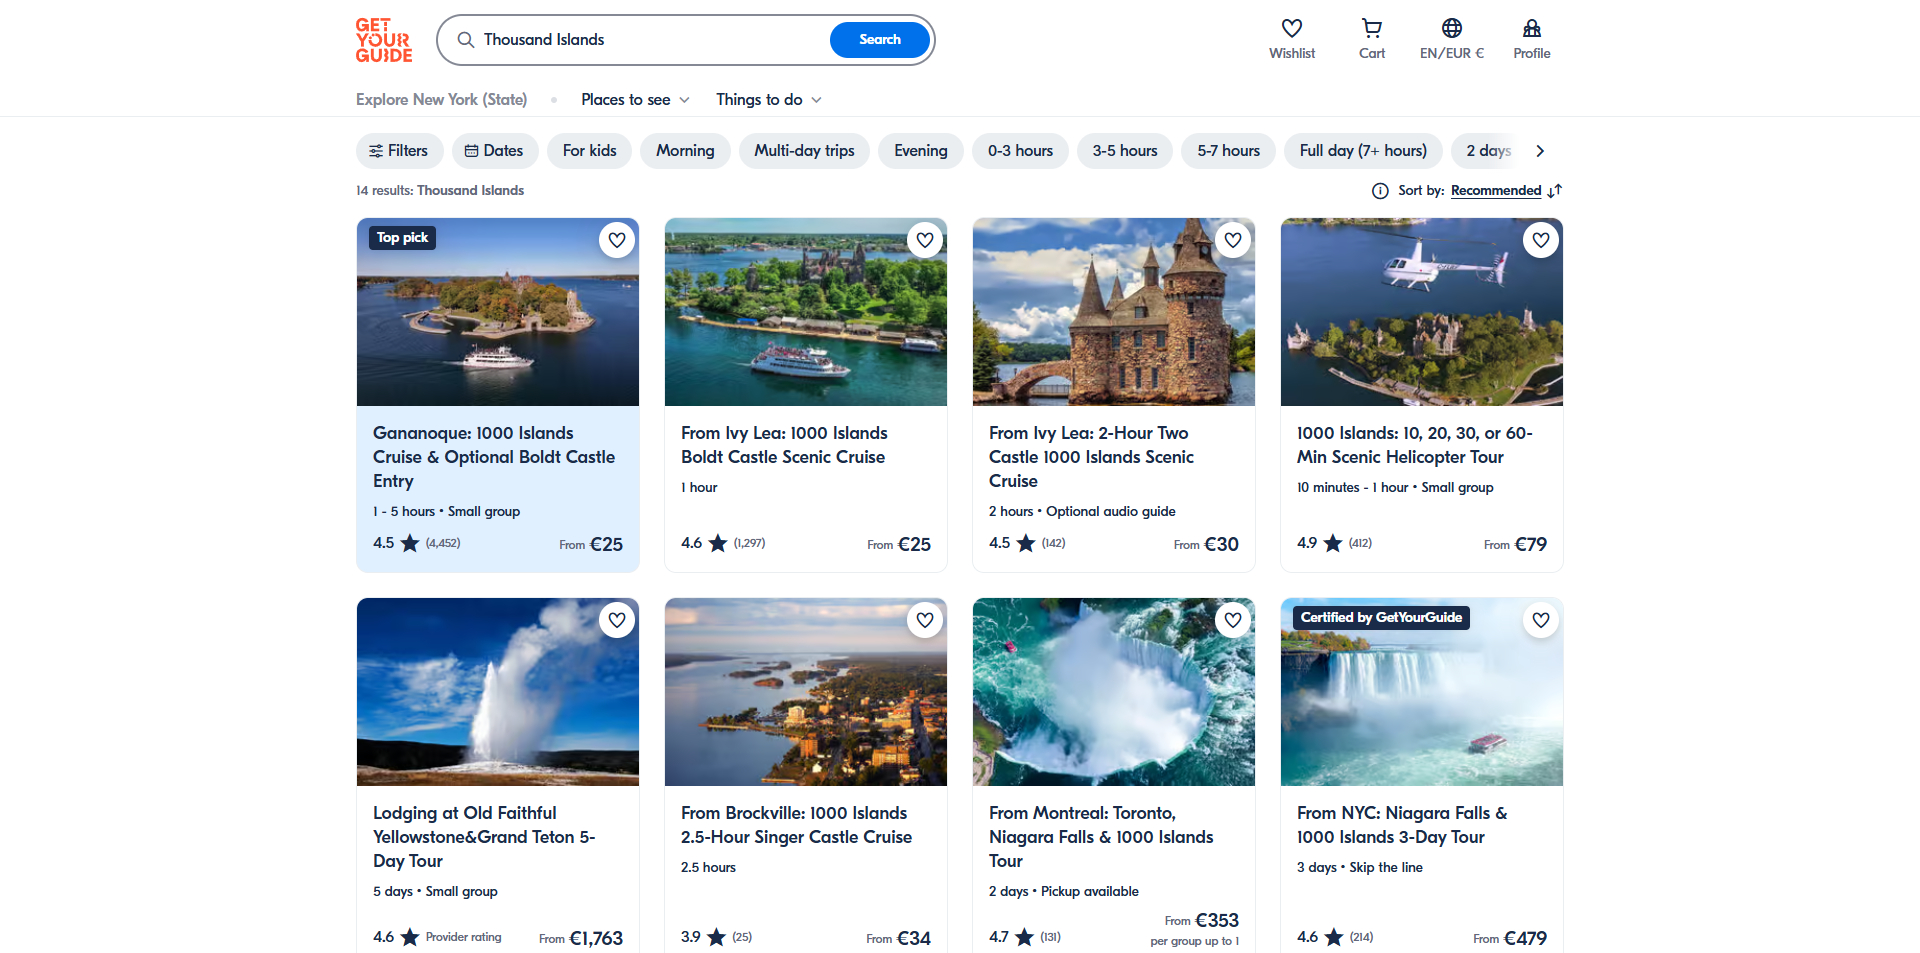Click the chevron to reveal more filter chips
This screenshot has width=1920, height=953.
pos(1540,150)
